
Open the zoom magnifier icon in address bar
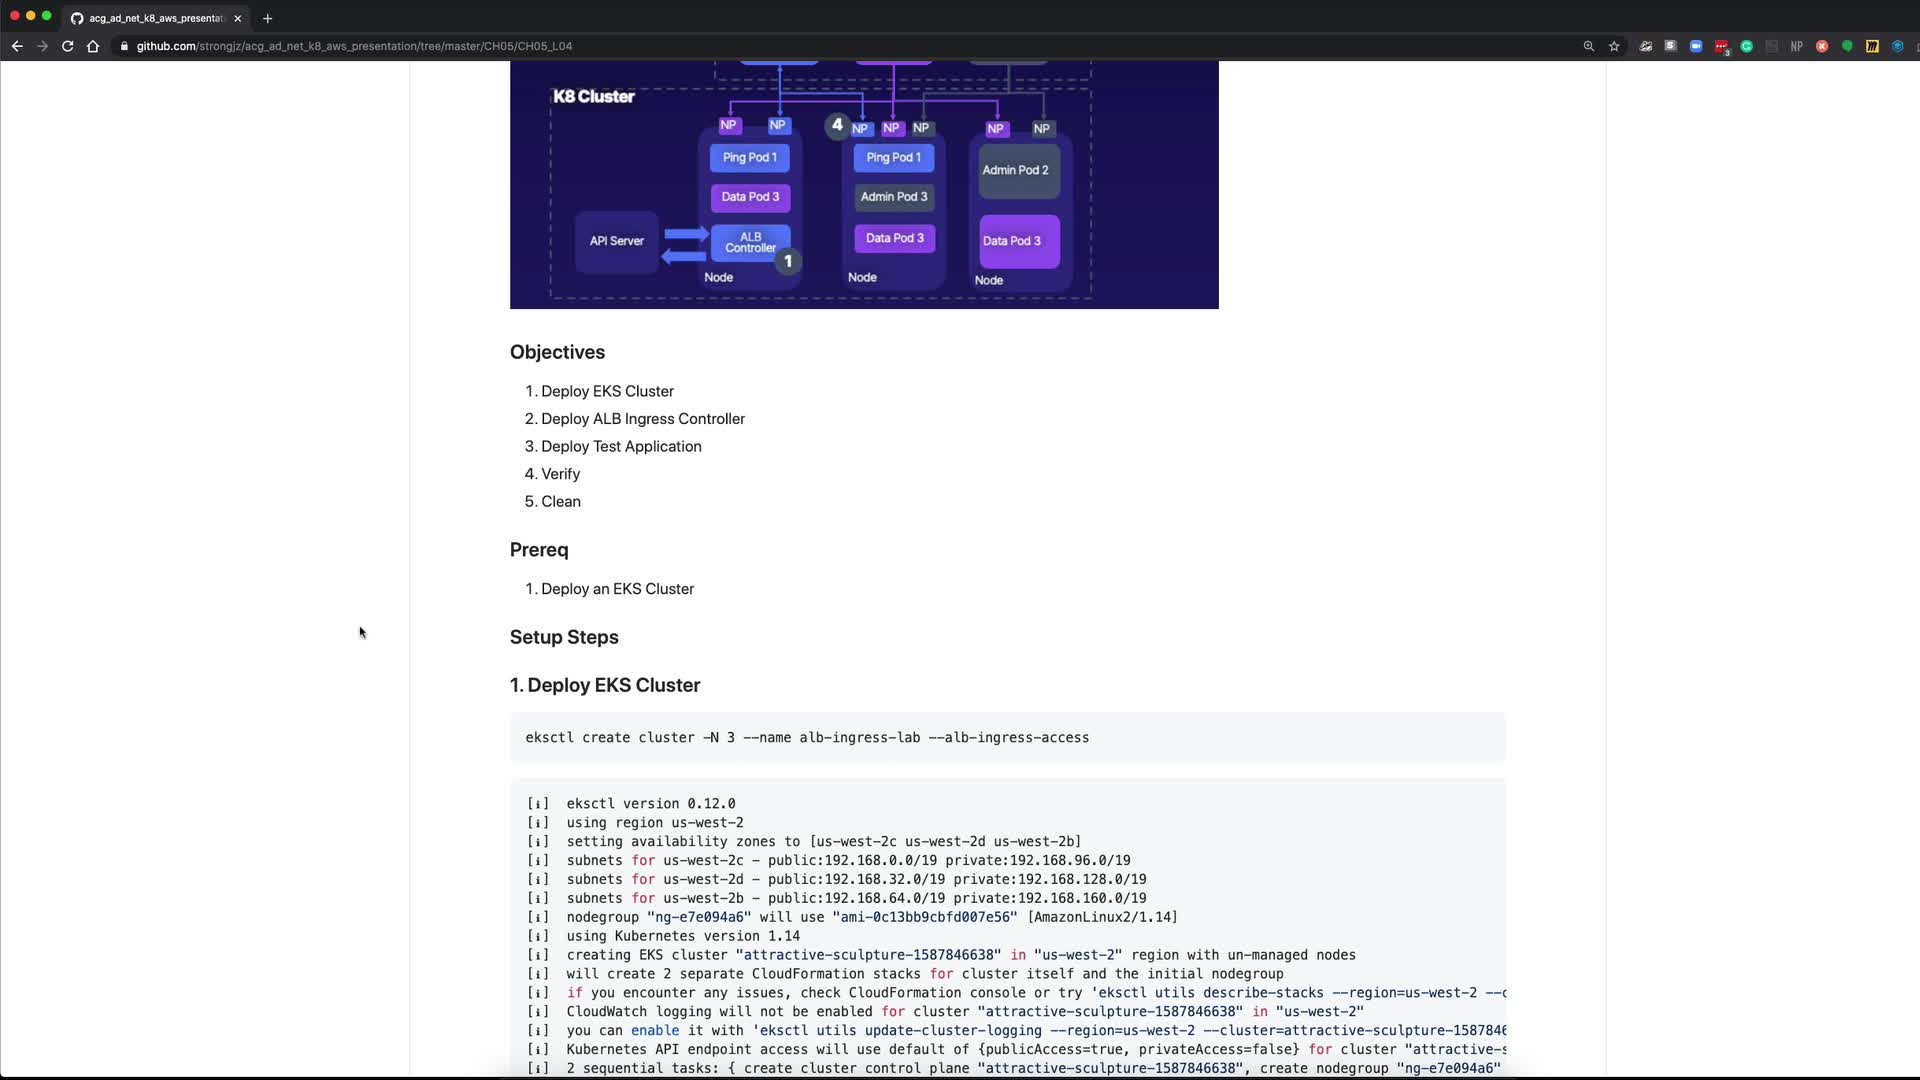pyautogui.click(x=1588, y=46)
